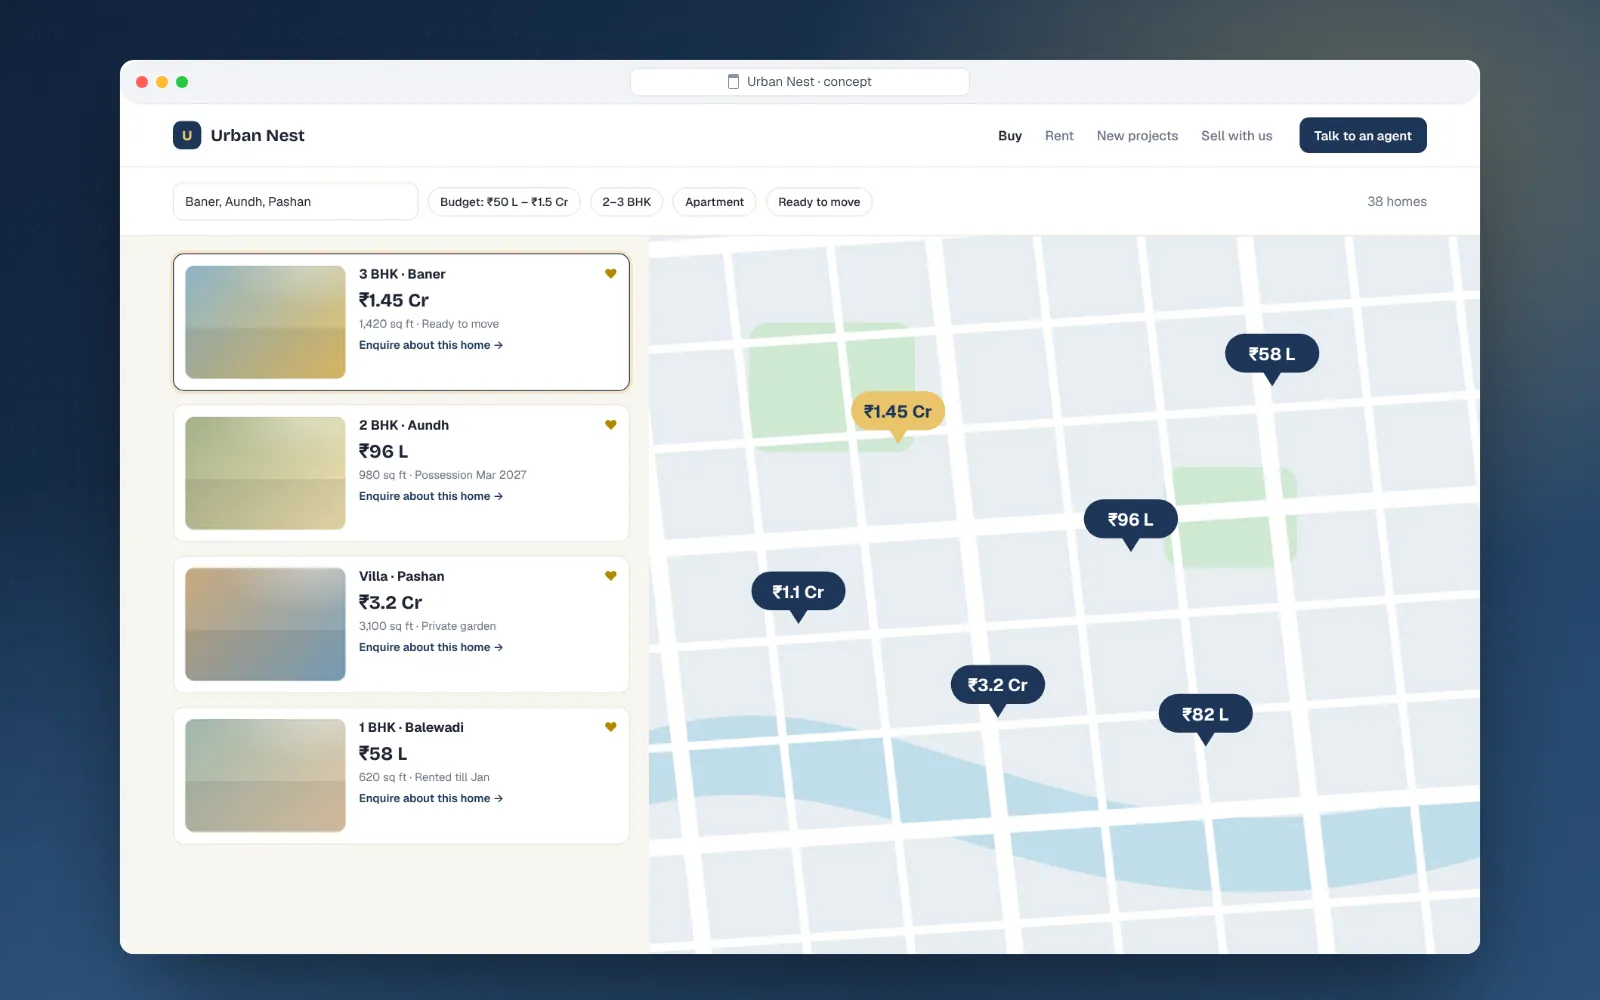
Task: Click the Urban Nest · concept address bar
Action: (800, 82)
